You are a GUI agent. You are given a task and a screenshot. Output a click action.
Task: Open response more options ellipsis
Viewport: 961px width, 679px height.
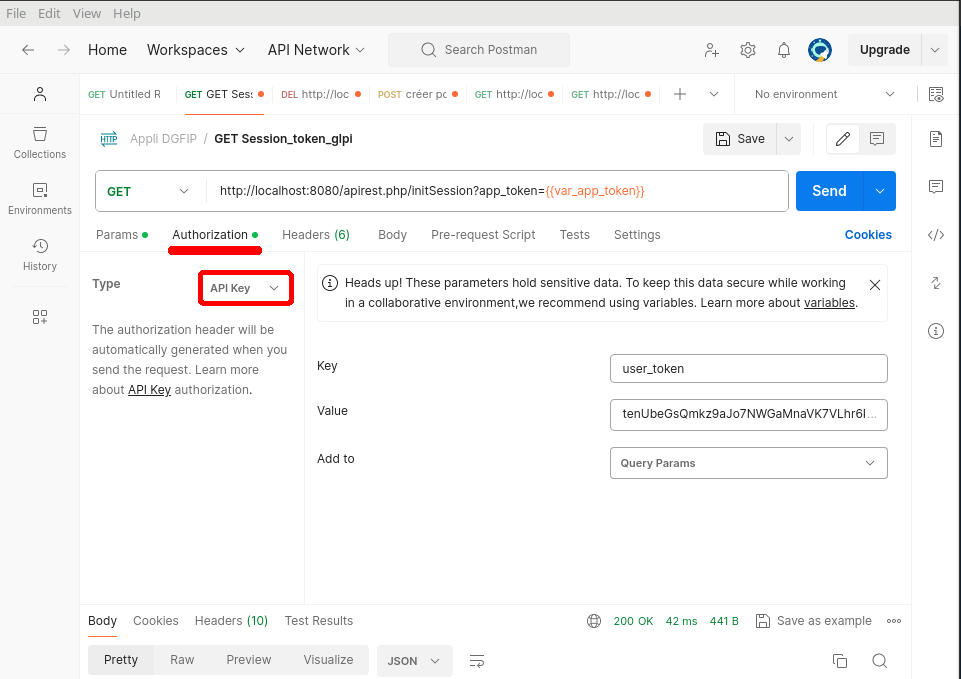(x=894, y=621)
